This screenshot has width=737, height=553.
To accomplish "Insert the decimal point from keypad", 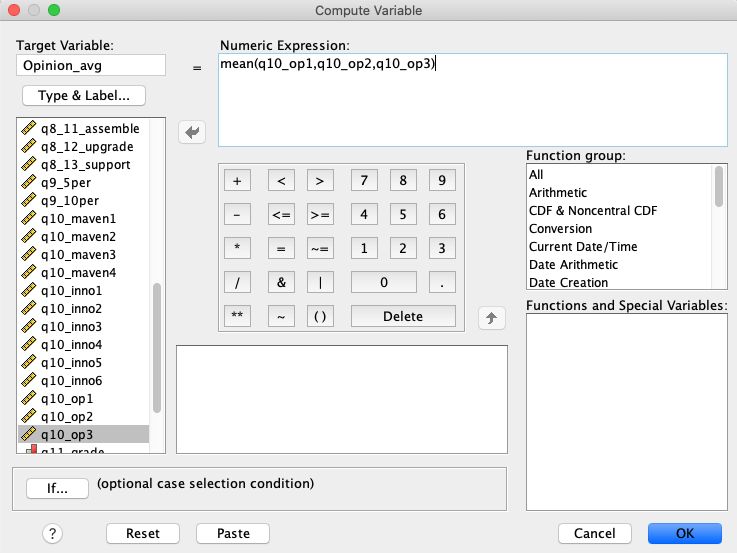I will click(x=442, y=282).
